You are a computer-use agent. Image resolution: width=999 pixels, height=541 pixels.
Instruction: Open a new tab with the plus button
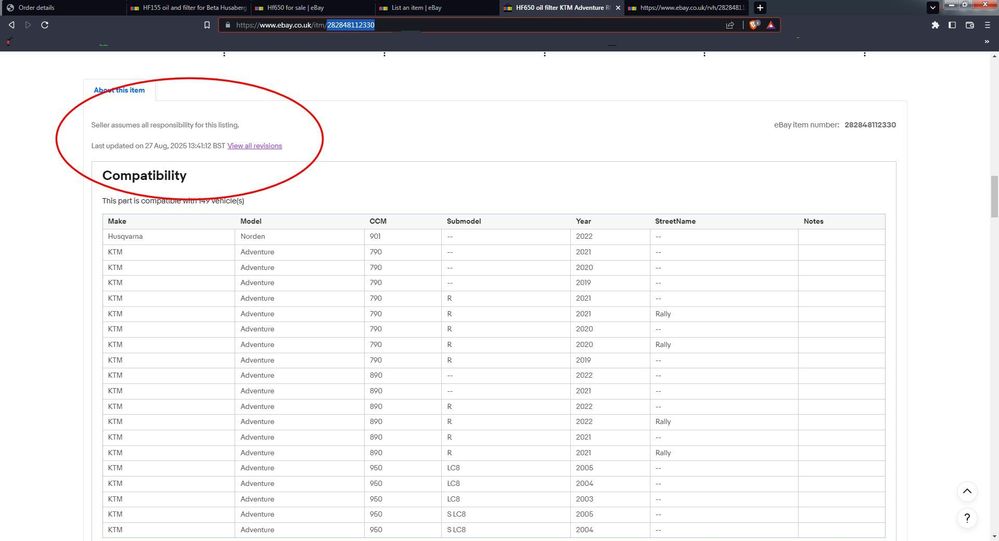coord(759,8)
